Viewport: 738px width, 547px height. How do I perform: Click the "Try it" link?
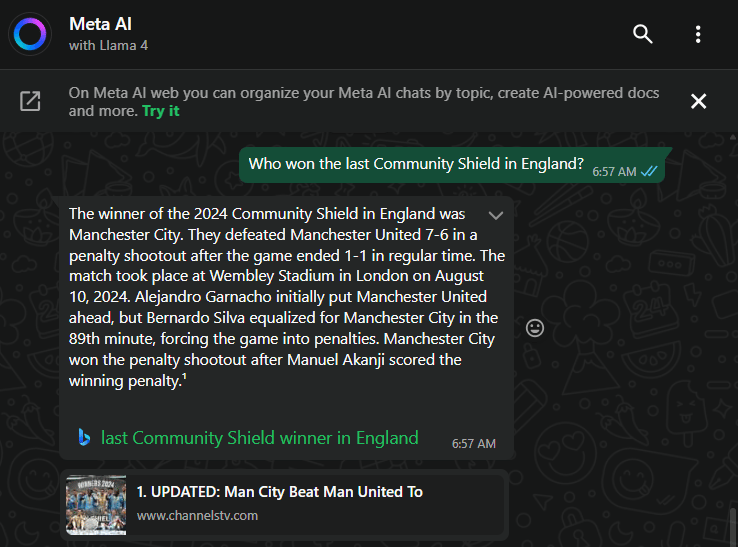161,111
